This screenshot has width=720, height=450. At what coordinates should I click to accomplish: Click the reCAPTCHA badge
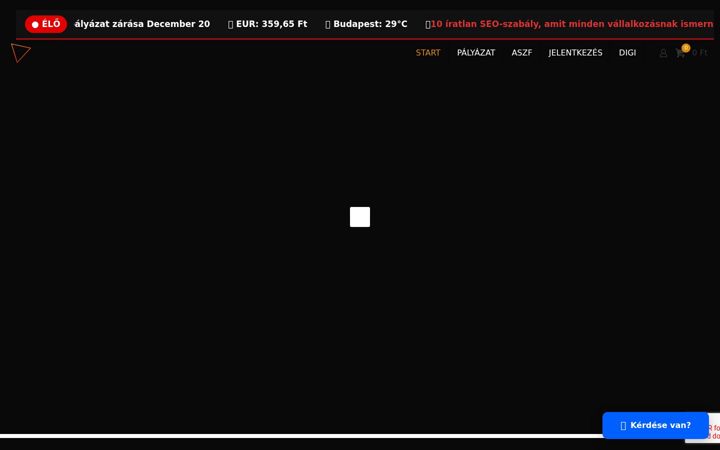[x=714, y=428]
